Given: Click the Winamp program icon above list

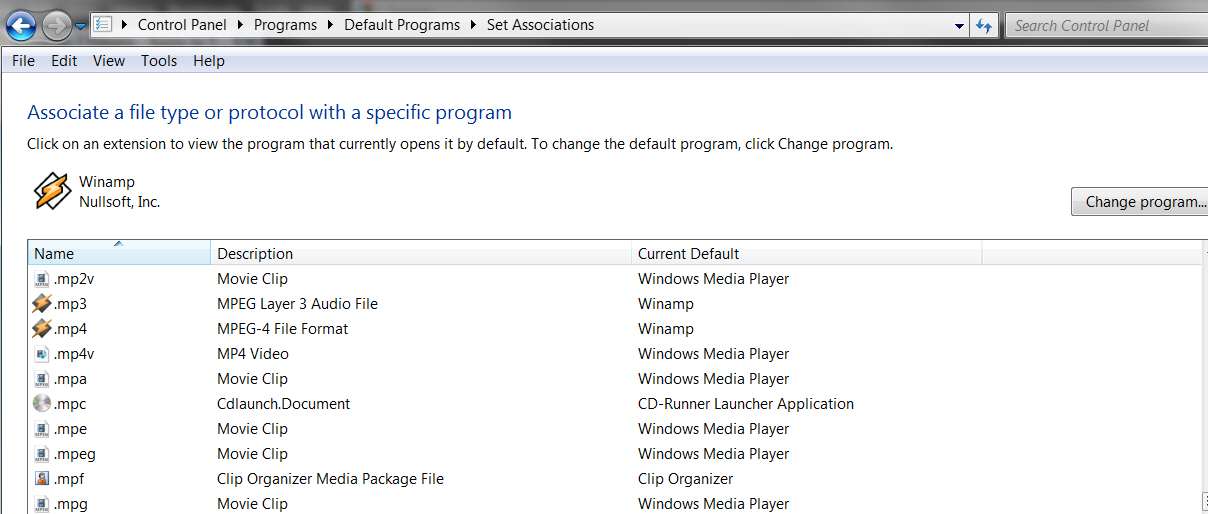Looking at the screenshot, I should 52,191.
